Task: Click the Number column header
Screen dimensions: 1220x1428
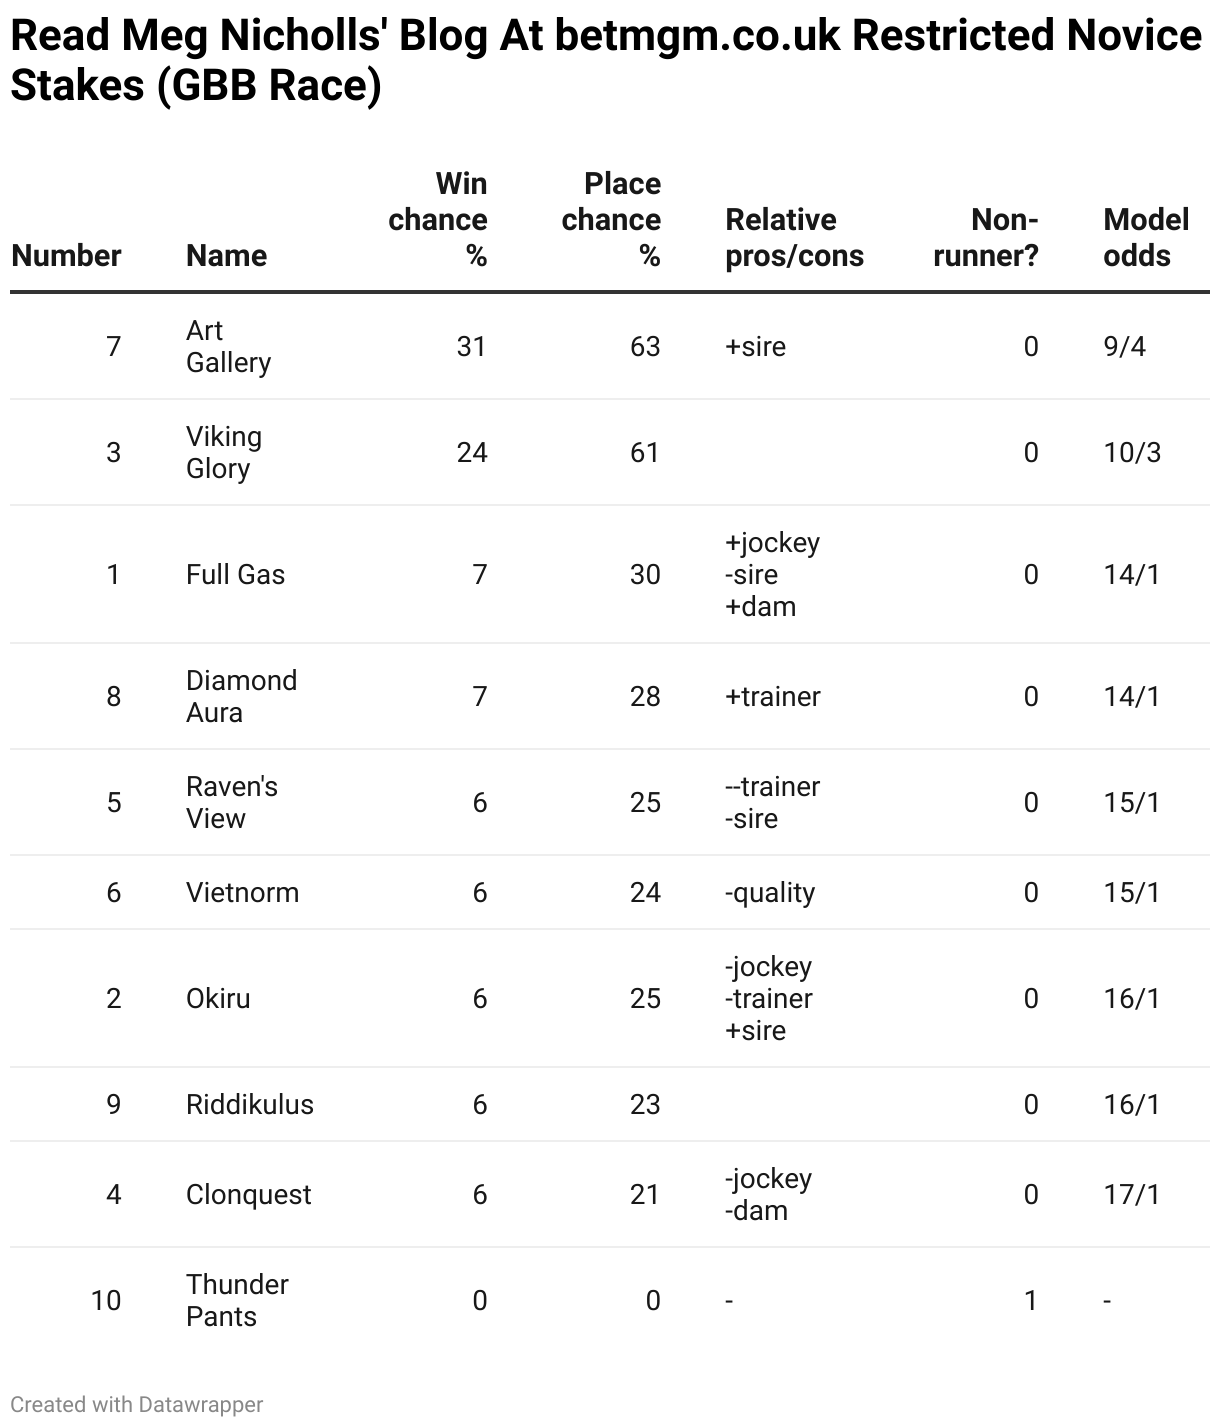Action: click(x=66, y=256)
